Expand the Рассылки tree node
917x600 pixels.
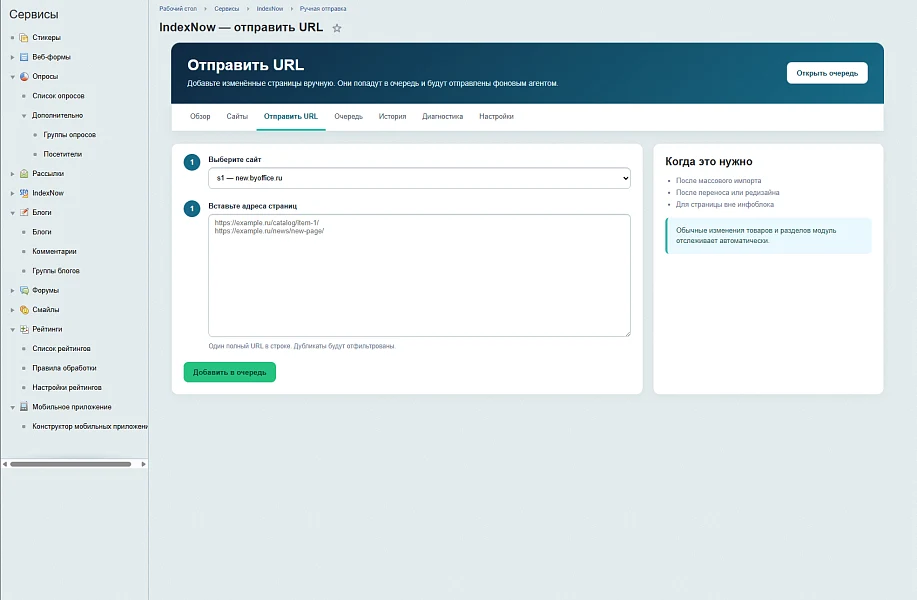[x=12, y=174]
